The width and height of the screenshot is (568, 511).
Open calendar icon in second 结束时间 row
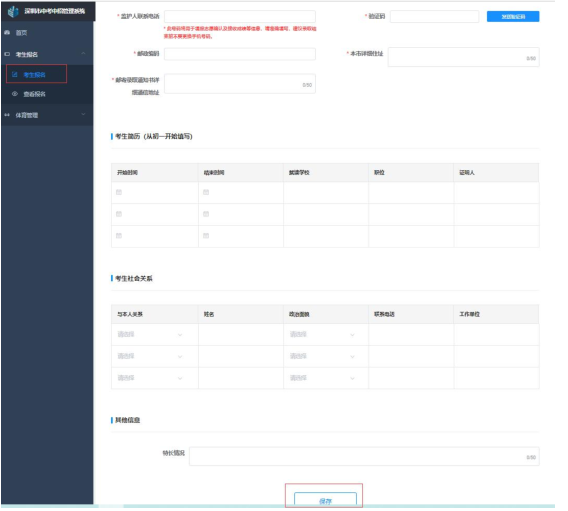[206, 214]
